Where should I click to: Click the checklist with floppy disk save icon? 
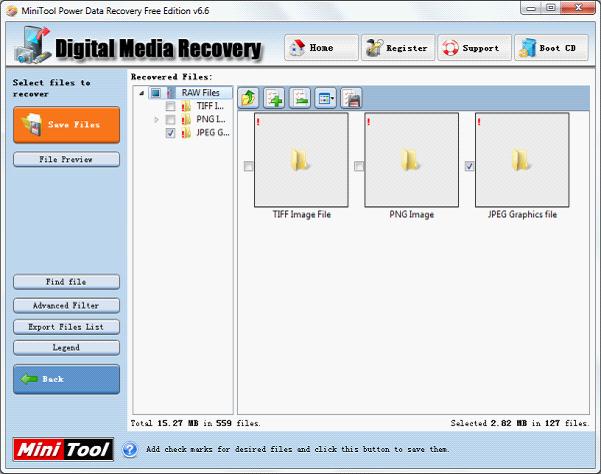click(x=351, y=98)
